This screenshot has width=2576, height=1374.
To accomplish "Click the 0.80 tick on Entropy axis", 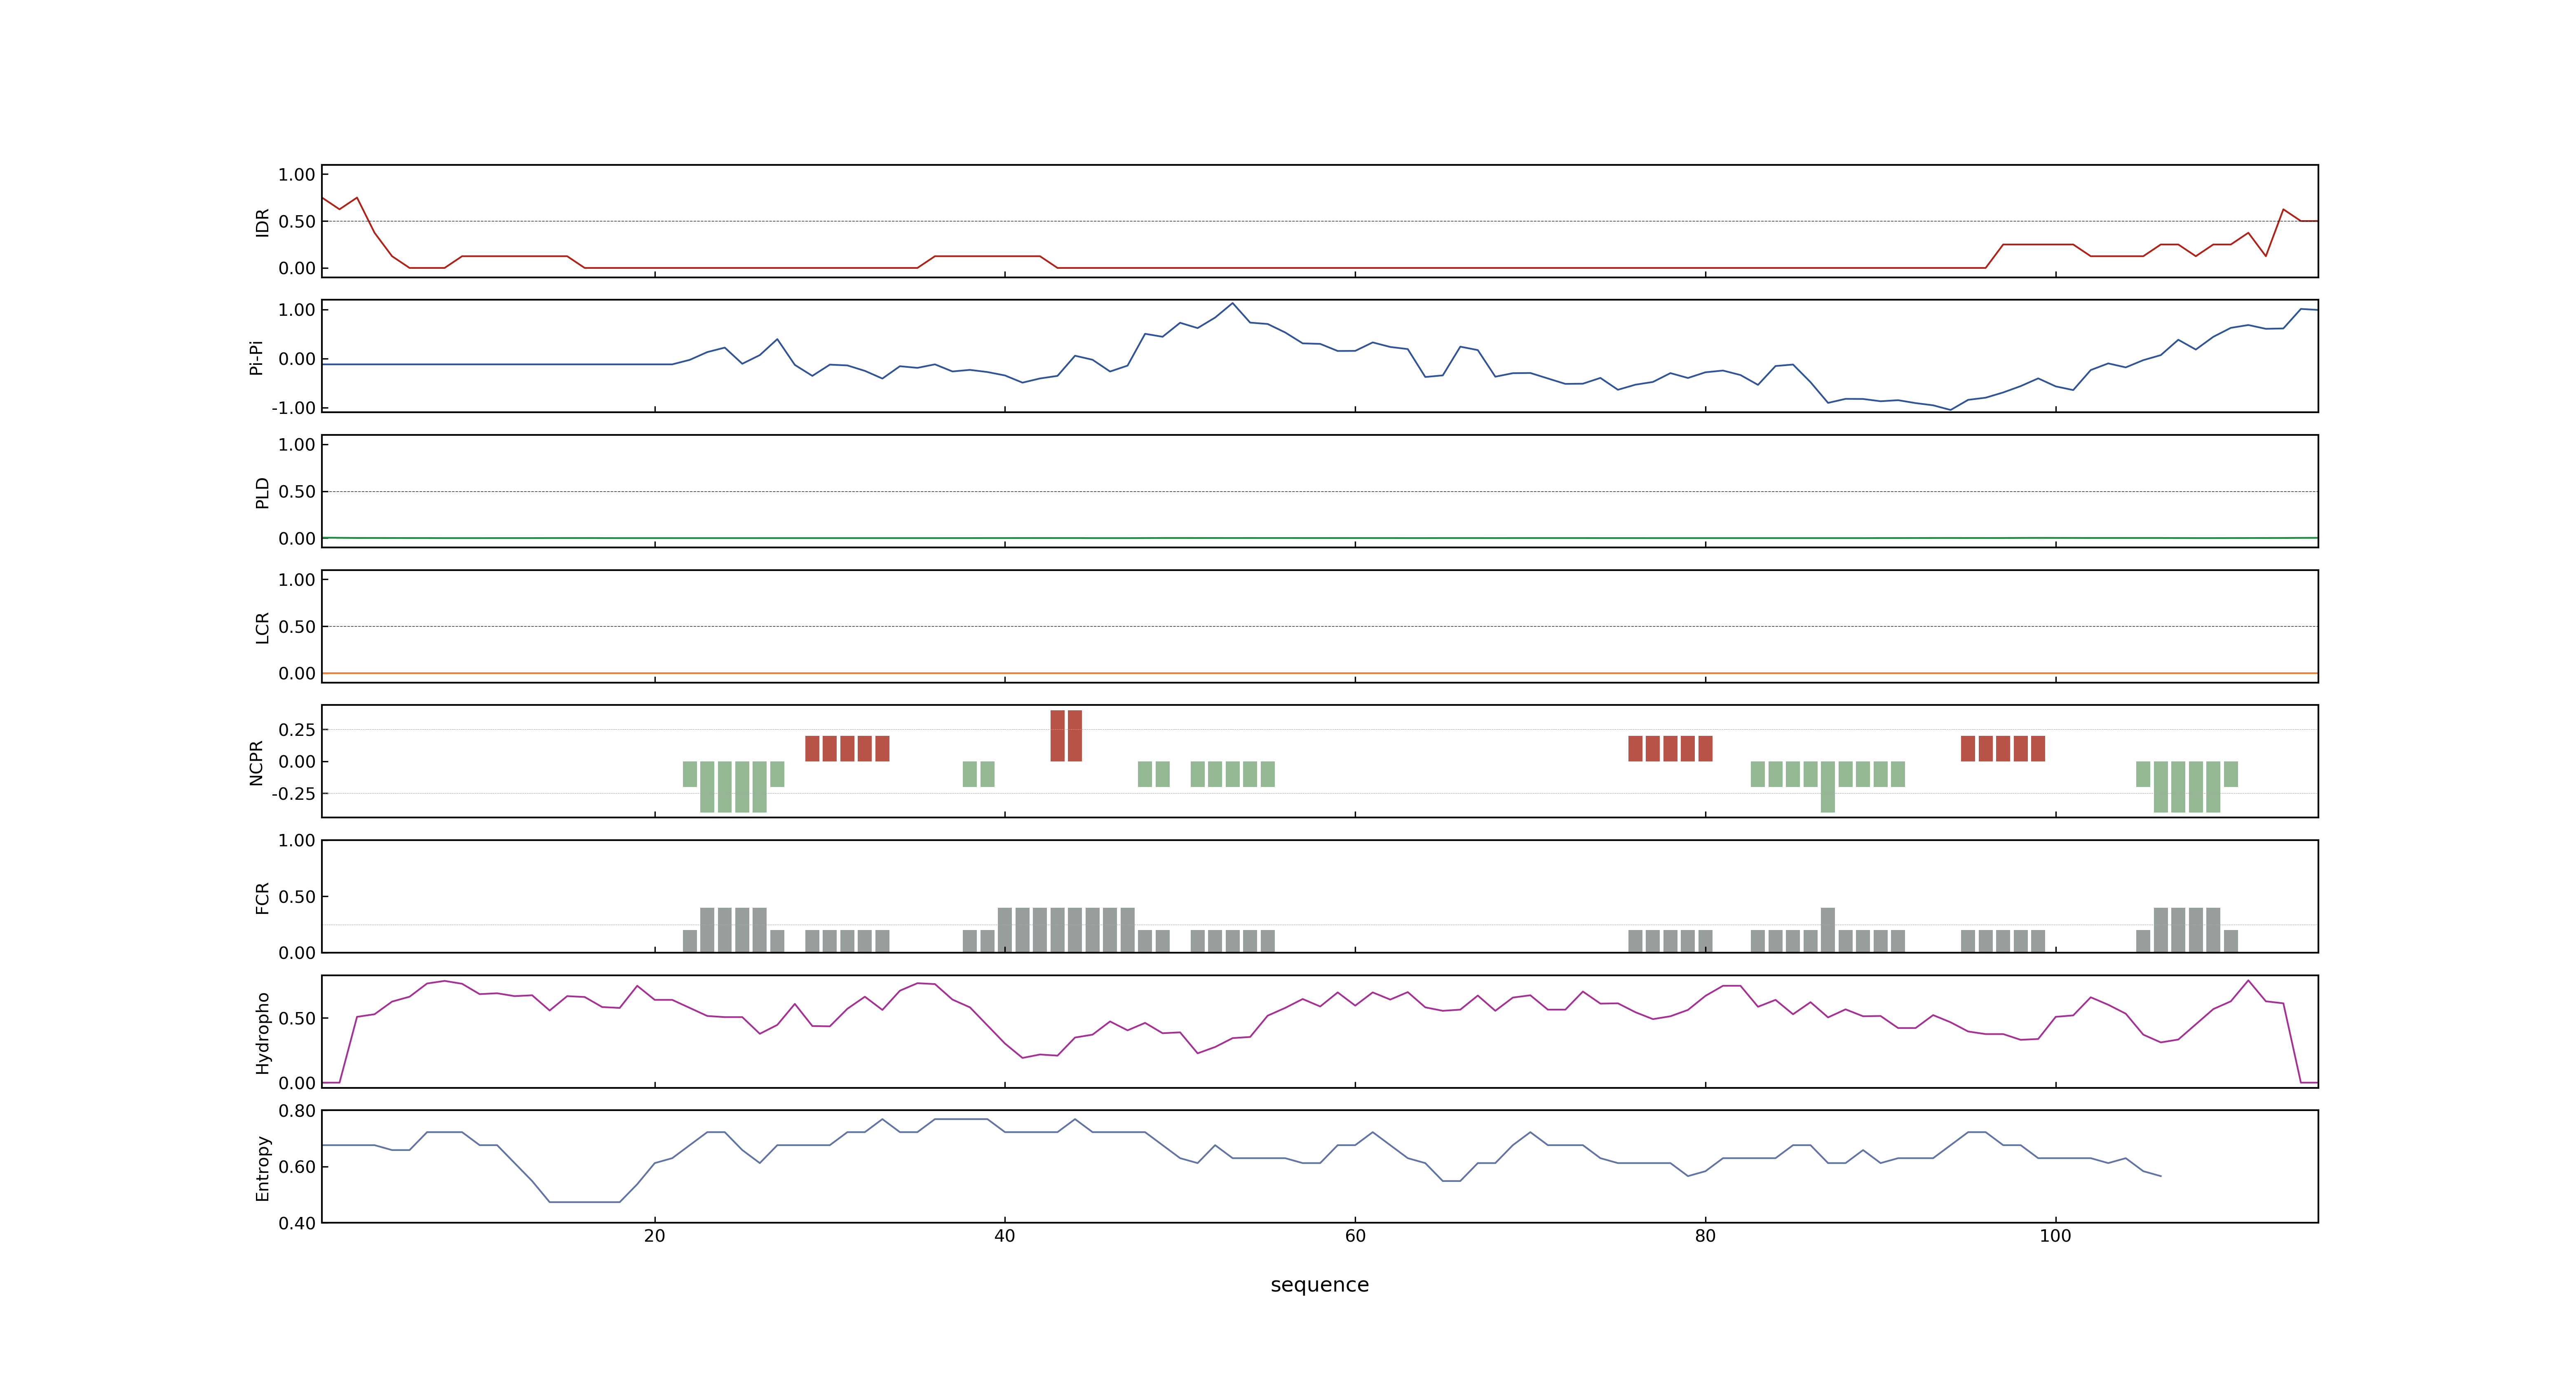I will [297, 1111].
